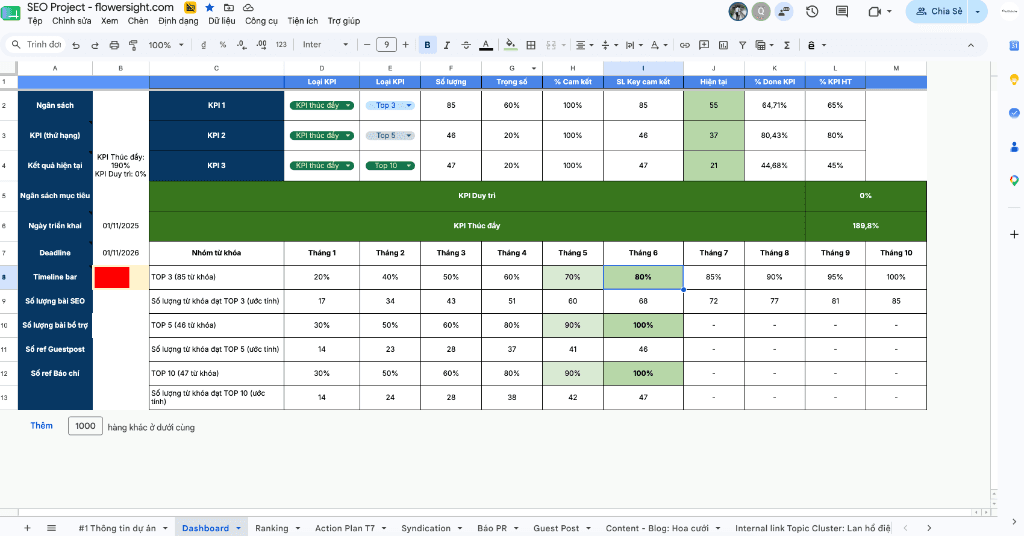
Task: Click the menu search box
Action: click(37, 44)
